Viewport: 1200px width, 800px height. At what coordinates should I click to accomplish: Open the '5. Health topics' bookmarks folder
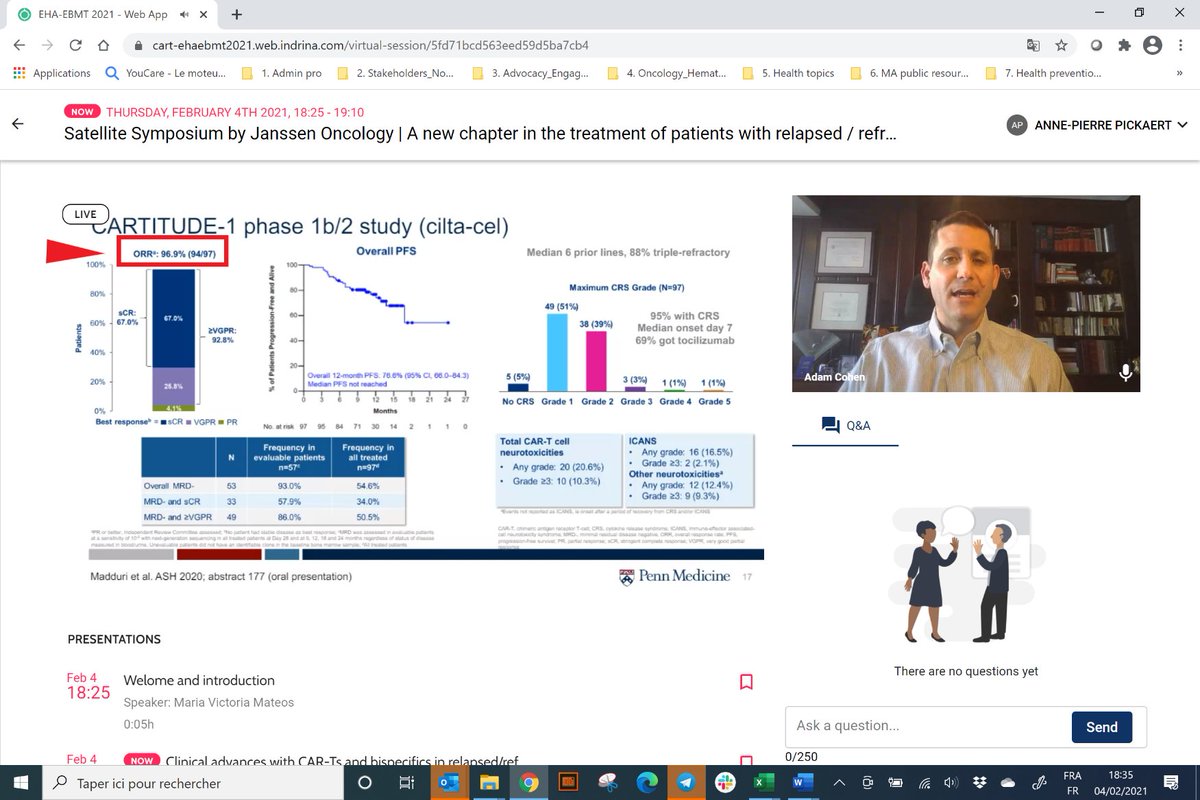[x=787, y=73]
